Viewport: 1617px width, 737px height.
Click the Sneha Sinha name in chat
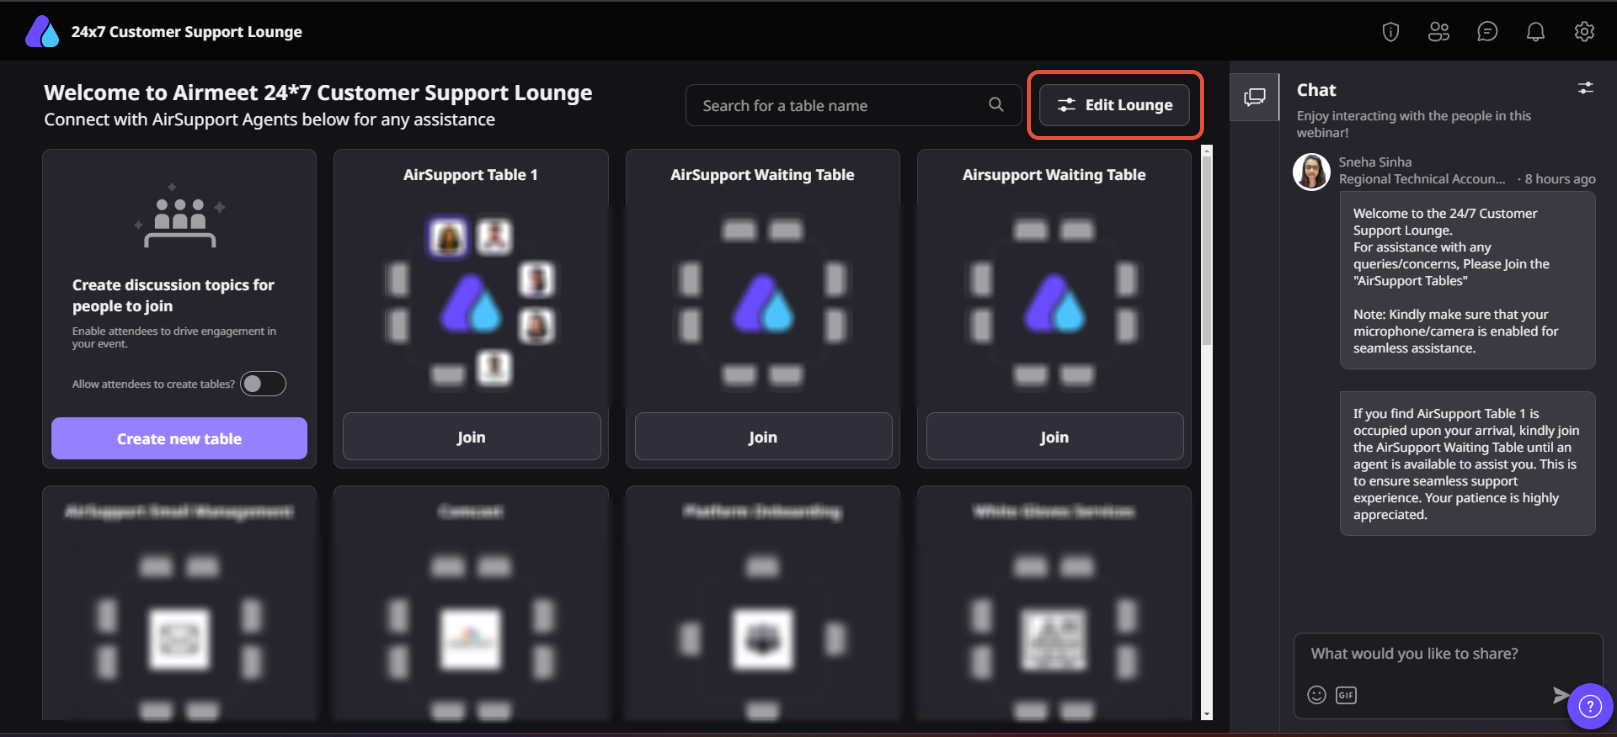pos(1375,162)
